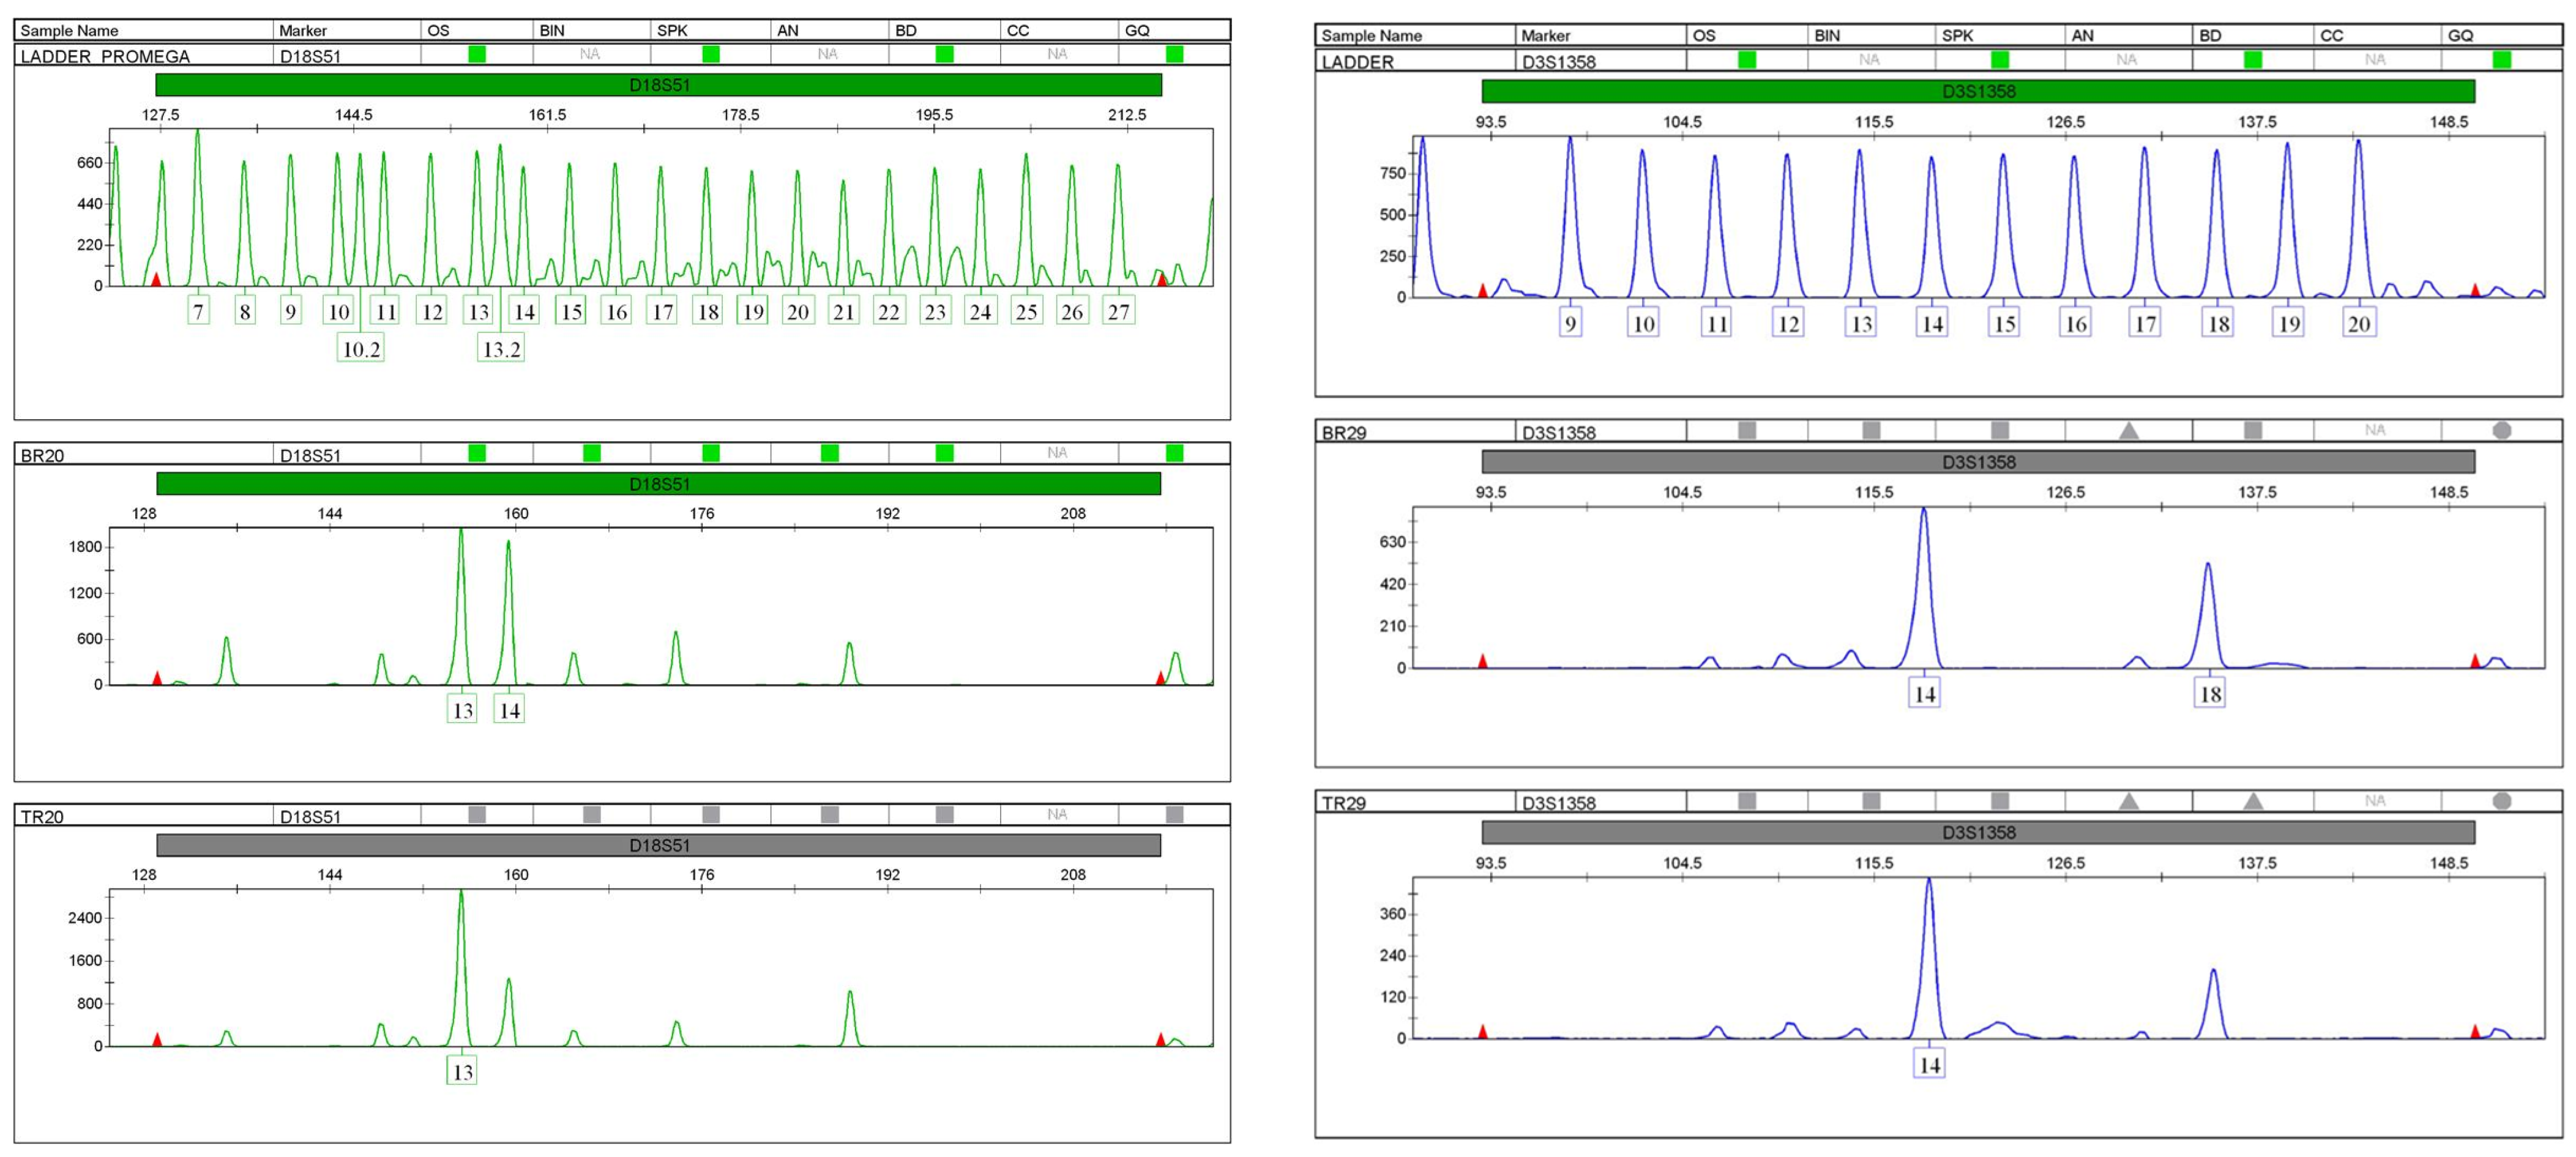Click gray OS square in TR20 row
The image size is (2576, 1157).
477,814
